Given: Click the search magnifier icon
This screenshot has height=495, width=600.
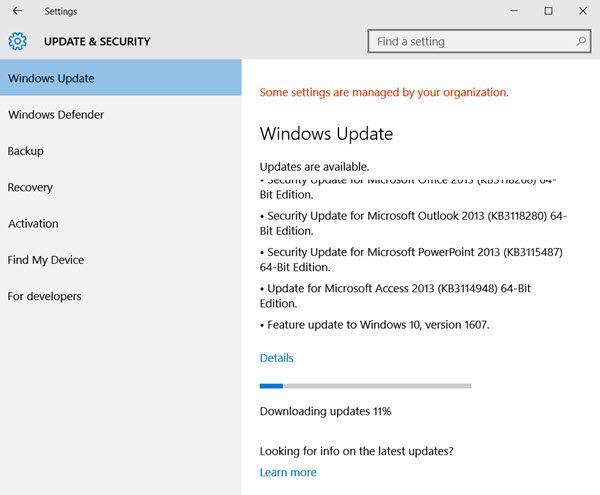Looking at the screenshot, I should 581,41.
